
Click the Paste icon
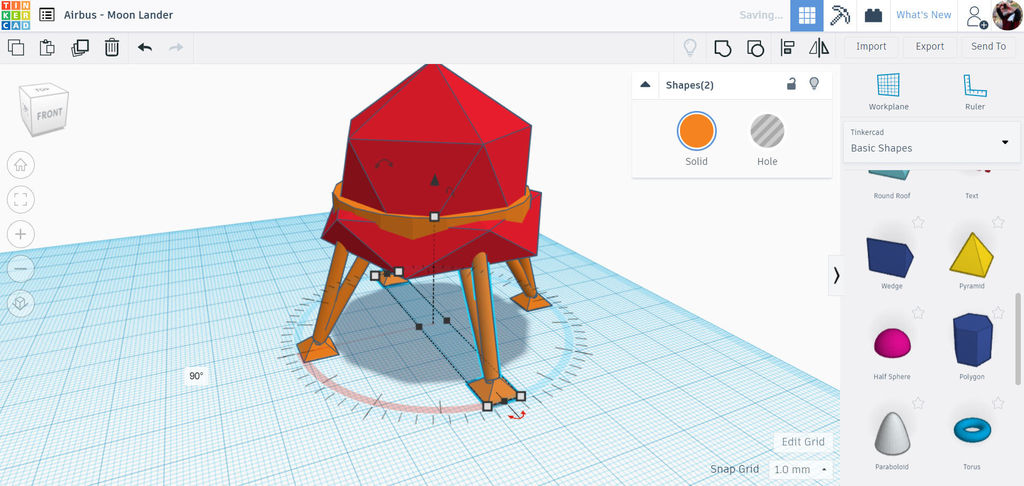pyautogui.click(x=47, y=48)
